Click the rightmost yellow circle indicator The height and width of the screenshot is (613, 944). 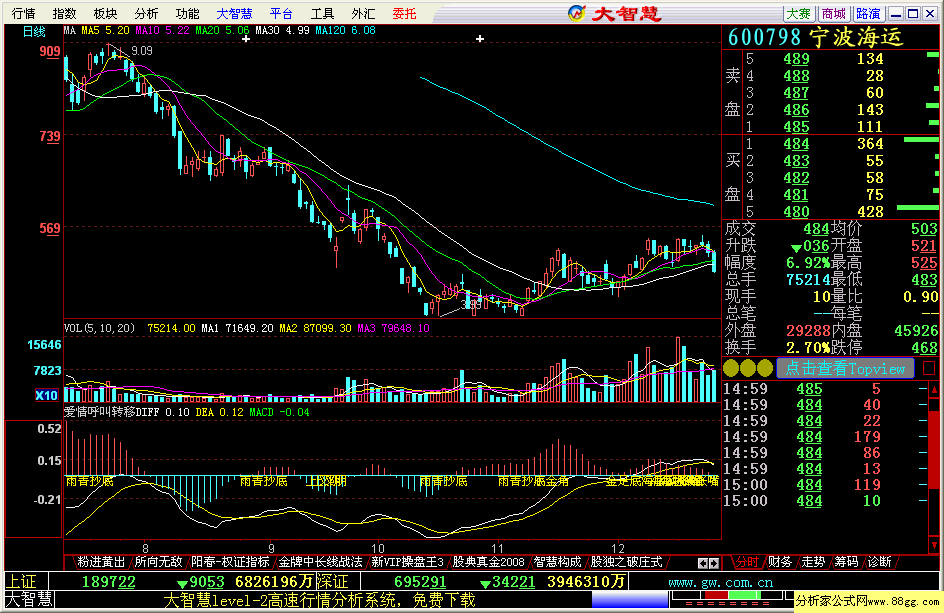[765, 368]
